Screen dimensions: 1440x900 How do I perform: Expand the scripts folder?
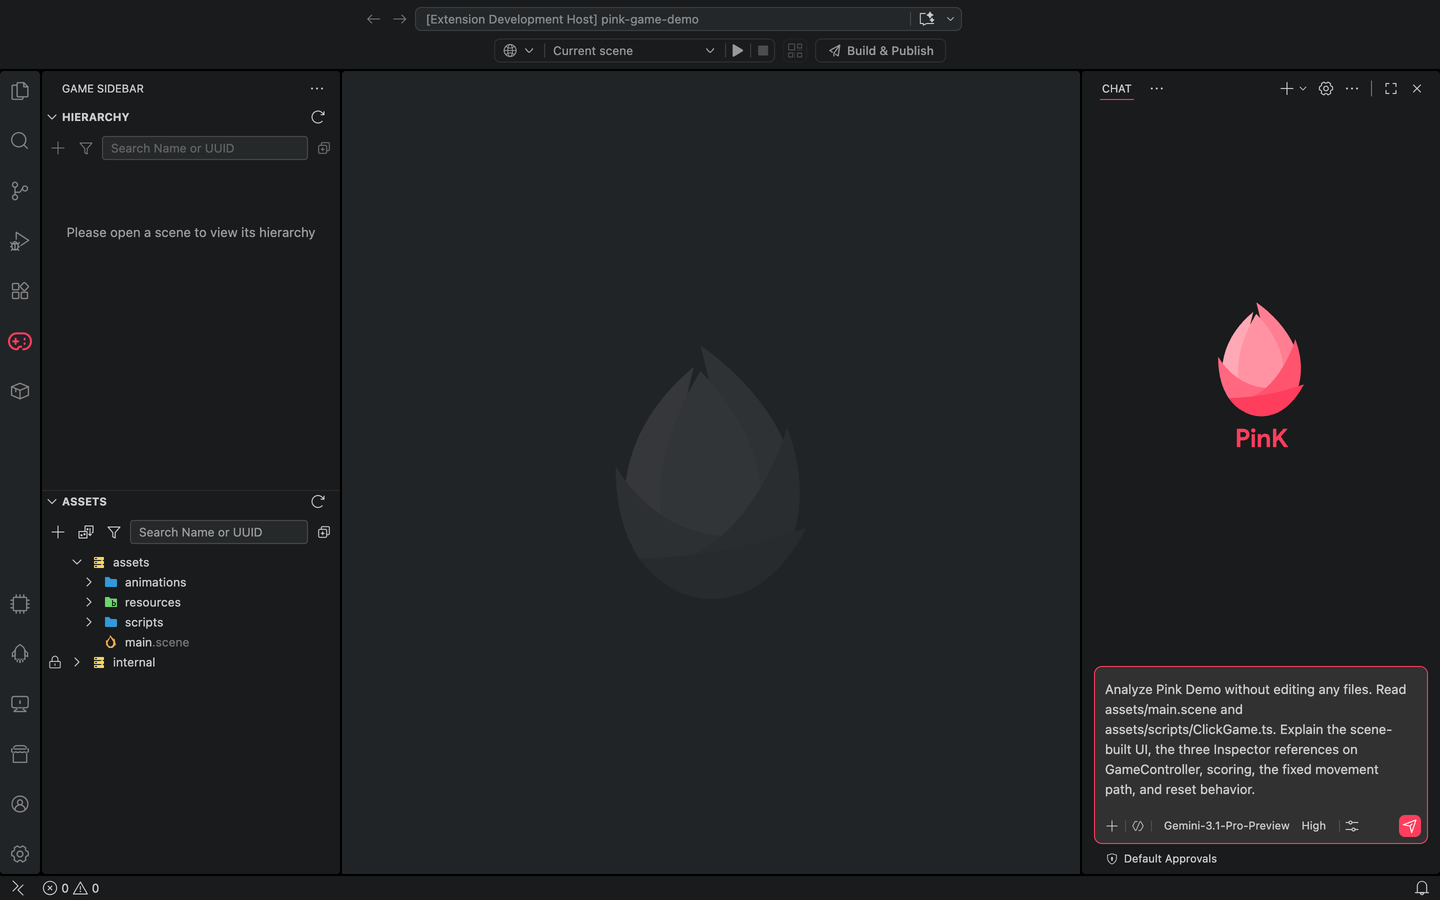click(x=89, y=622)
